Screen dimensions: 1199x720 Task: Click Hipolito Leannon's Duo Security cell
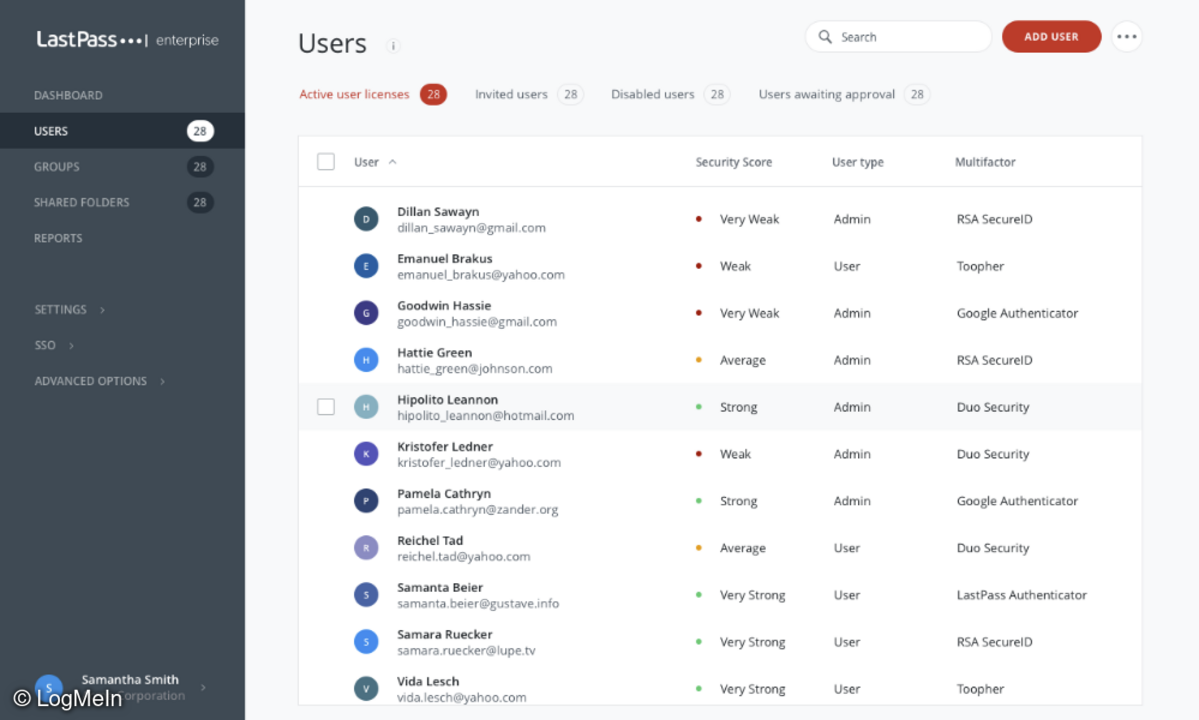[993, 407]
